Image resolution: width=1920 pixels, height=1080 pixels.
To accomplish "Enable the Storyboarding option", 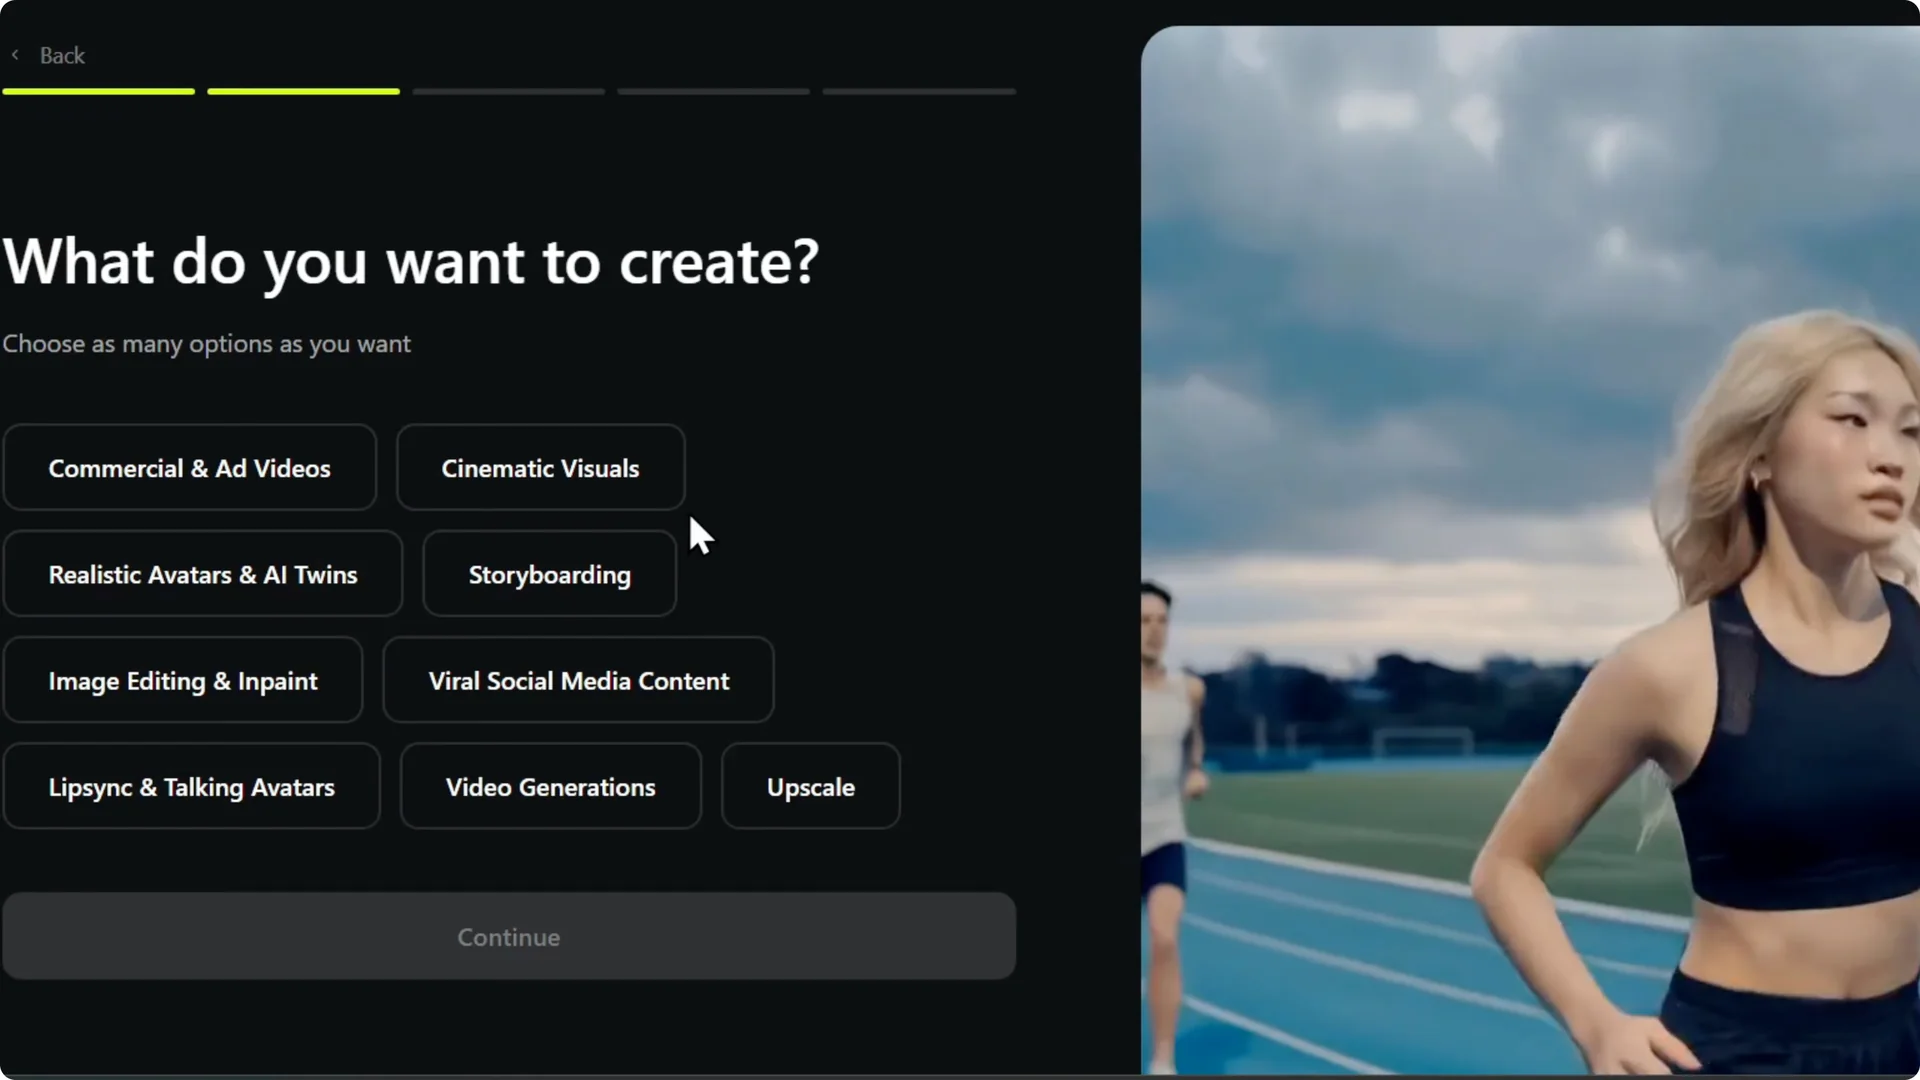I will [x=549, y=573].
